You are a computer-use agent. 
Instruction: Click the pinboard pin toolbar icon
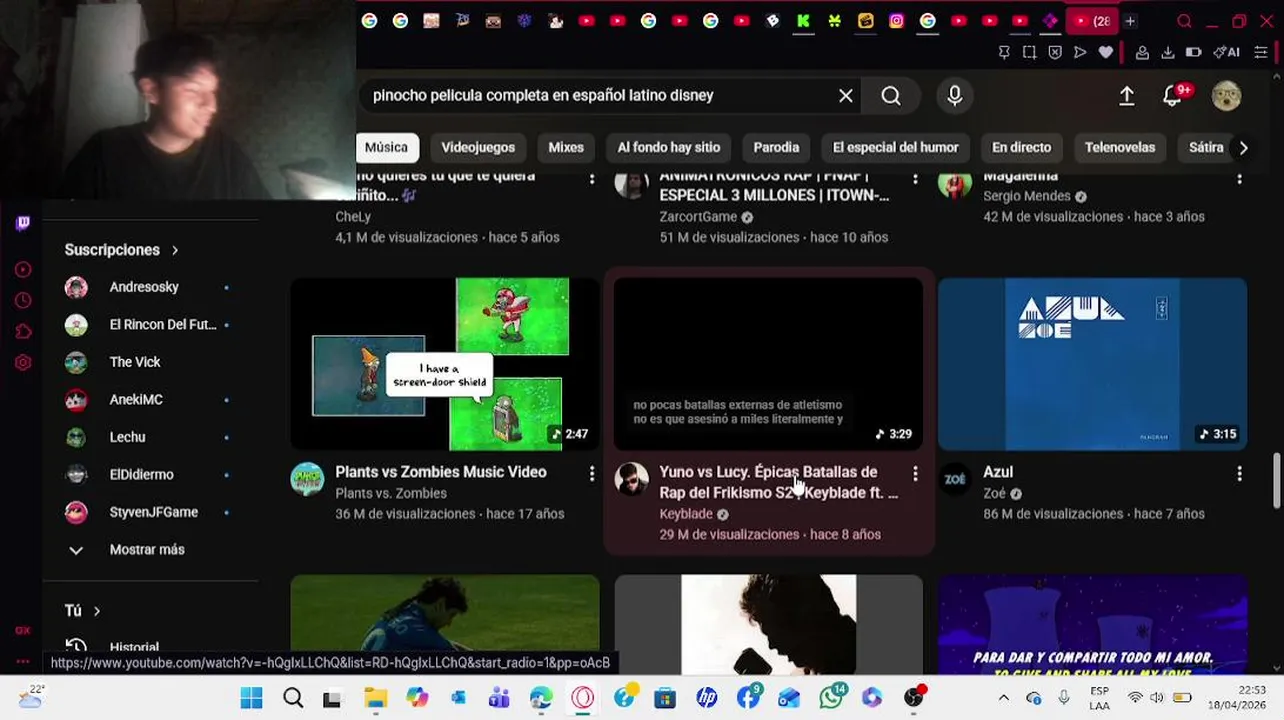(1004, 52)
